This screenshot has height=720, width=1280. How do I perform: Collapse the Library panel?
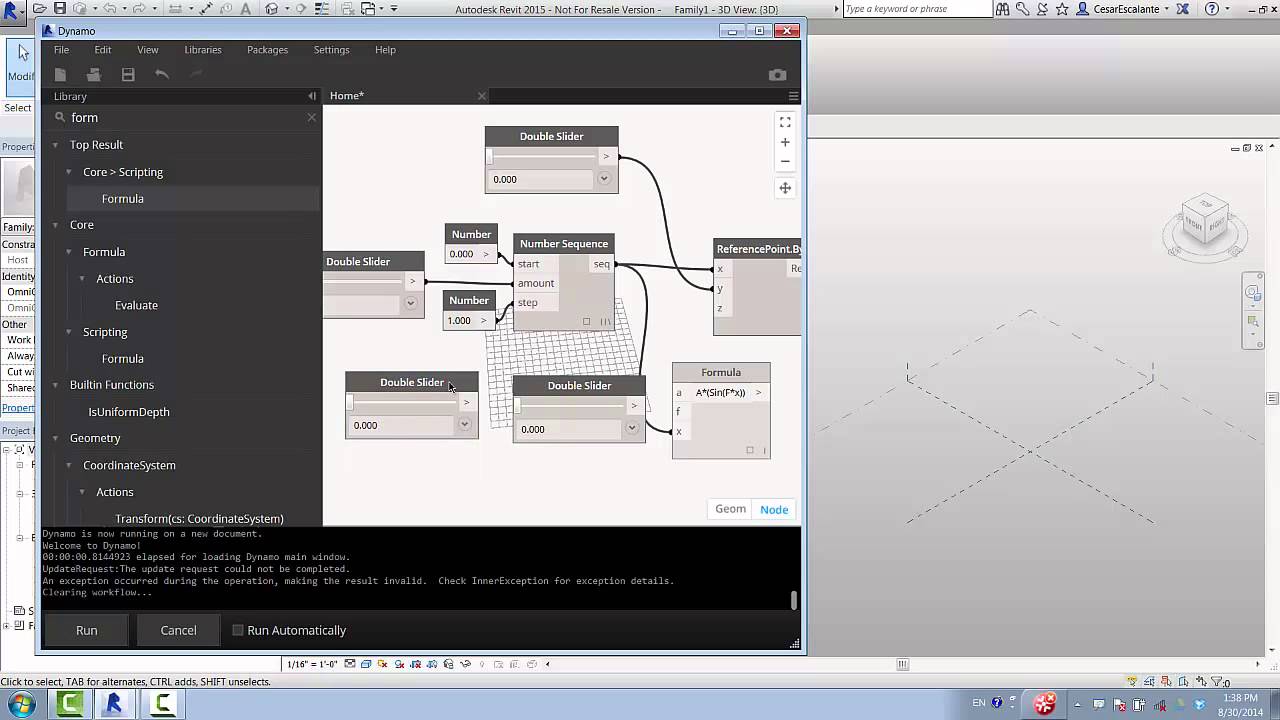tap(311, 96)
